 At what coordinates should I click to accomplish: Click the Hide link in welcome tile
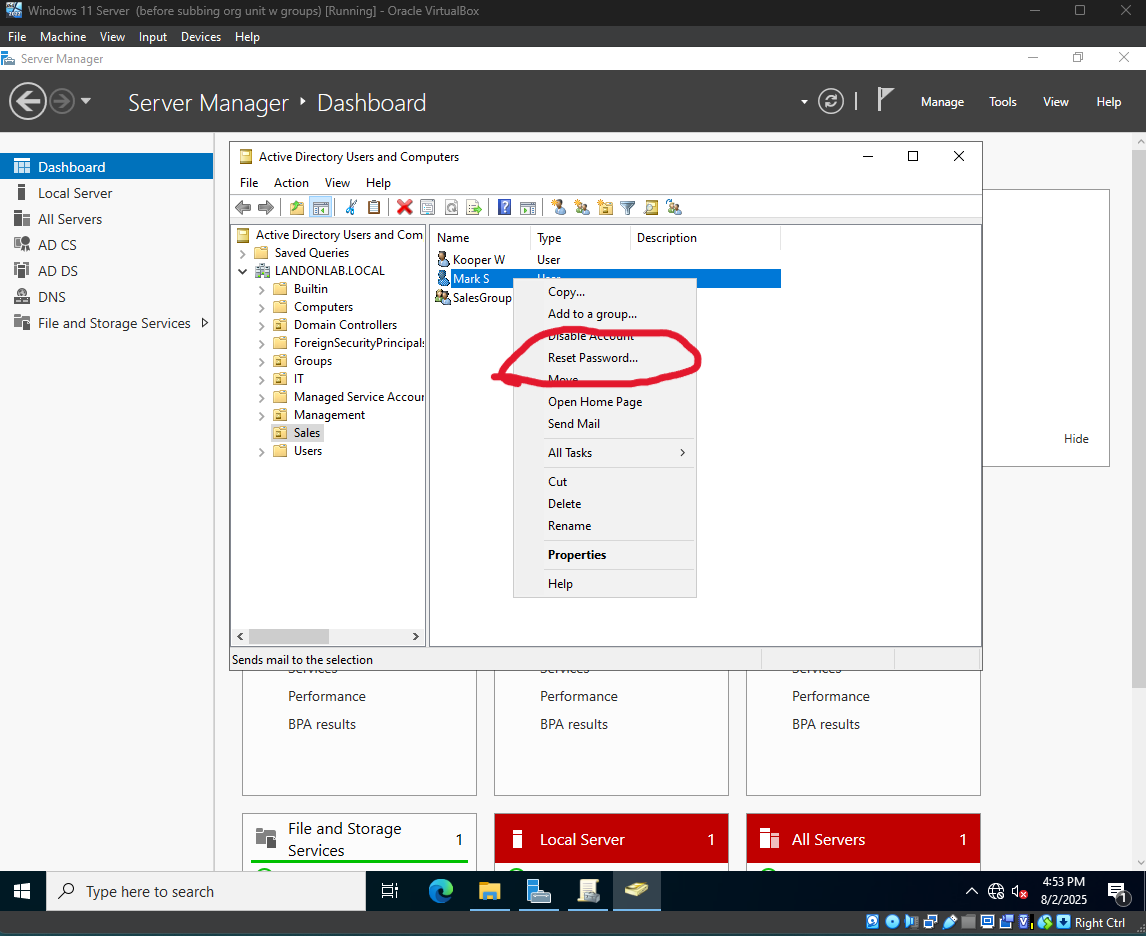[x=1076, y=438]
